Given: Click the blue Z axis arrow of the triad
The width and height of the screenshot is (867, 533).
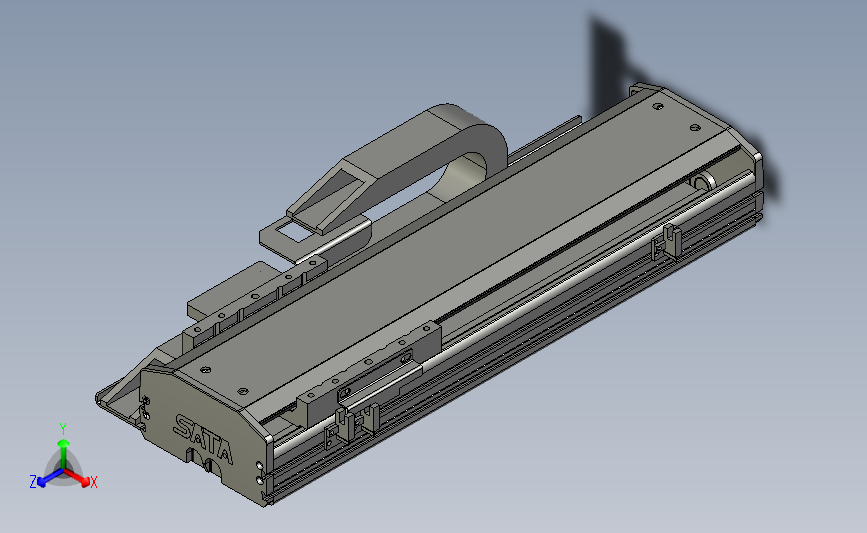Looking at the screenshot, I should click(50, 479).
